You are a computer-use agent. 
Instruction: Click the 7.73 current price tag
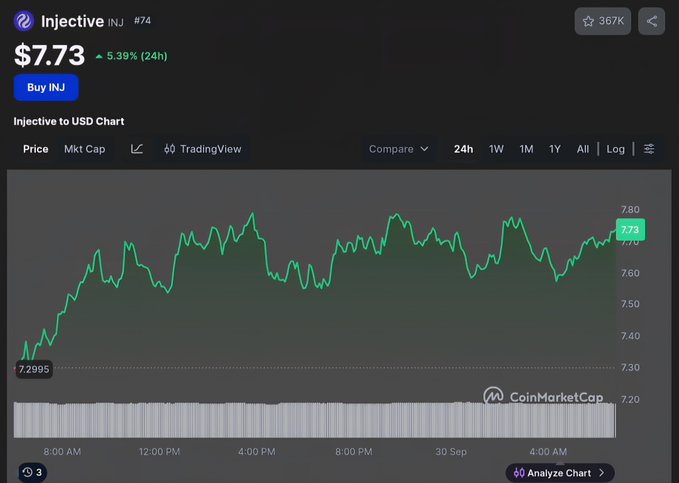coord(630,230)
